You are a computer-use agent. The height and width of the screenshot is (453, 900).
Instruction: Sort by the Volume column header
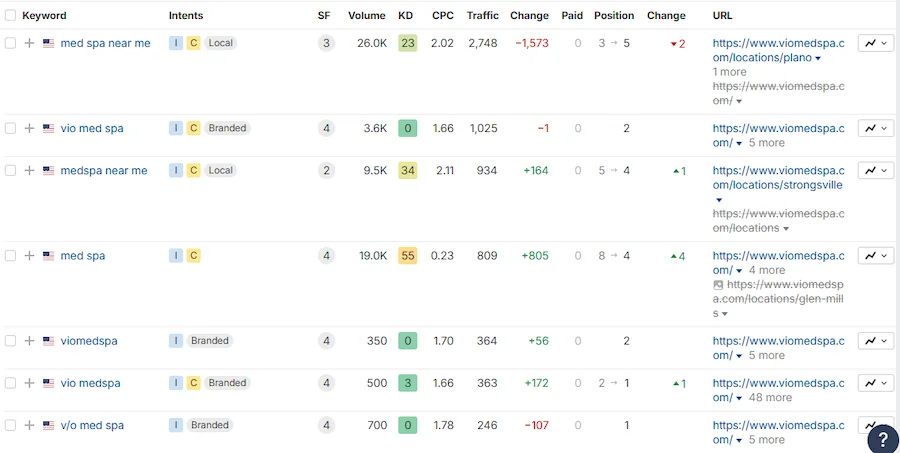click(367, 16)
